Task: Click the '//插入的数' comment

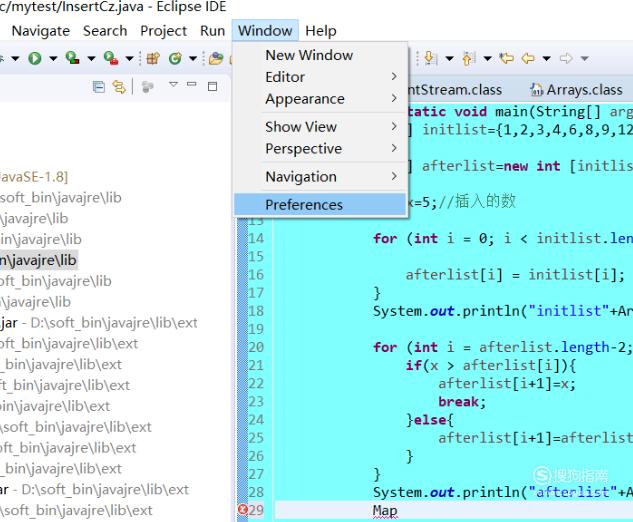Action: [x=477, y=201]
